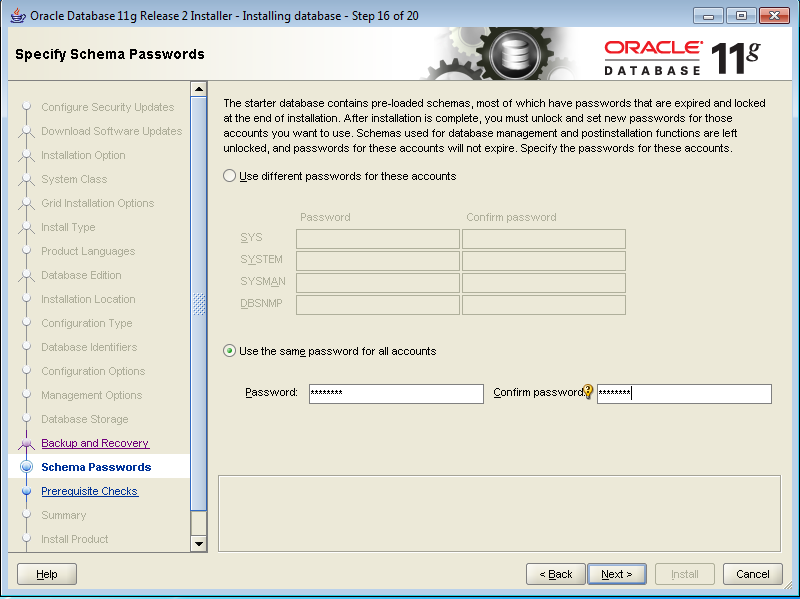Jump to the Prerequisite Checks step
The image size is (800, 599).
(x=90, y=491)
